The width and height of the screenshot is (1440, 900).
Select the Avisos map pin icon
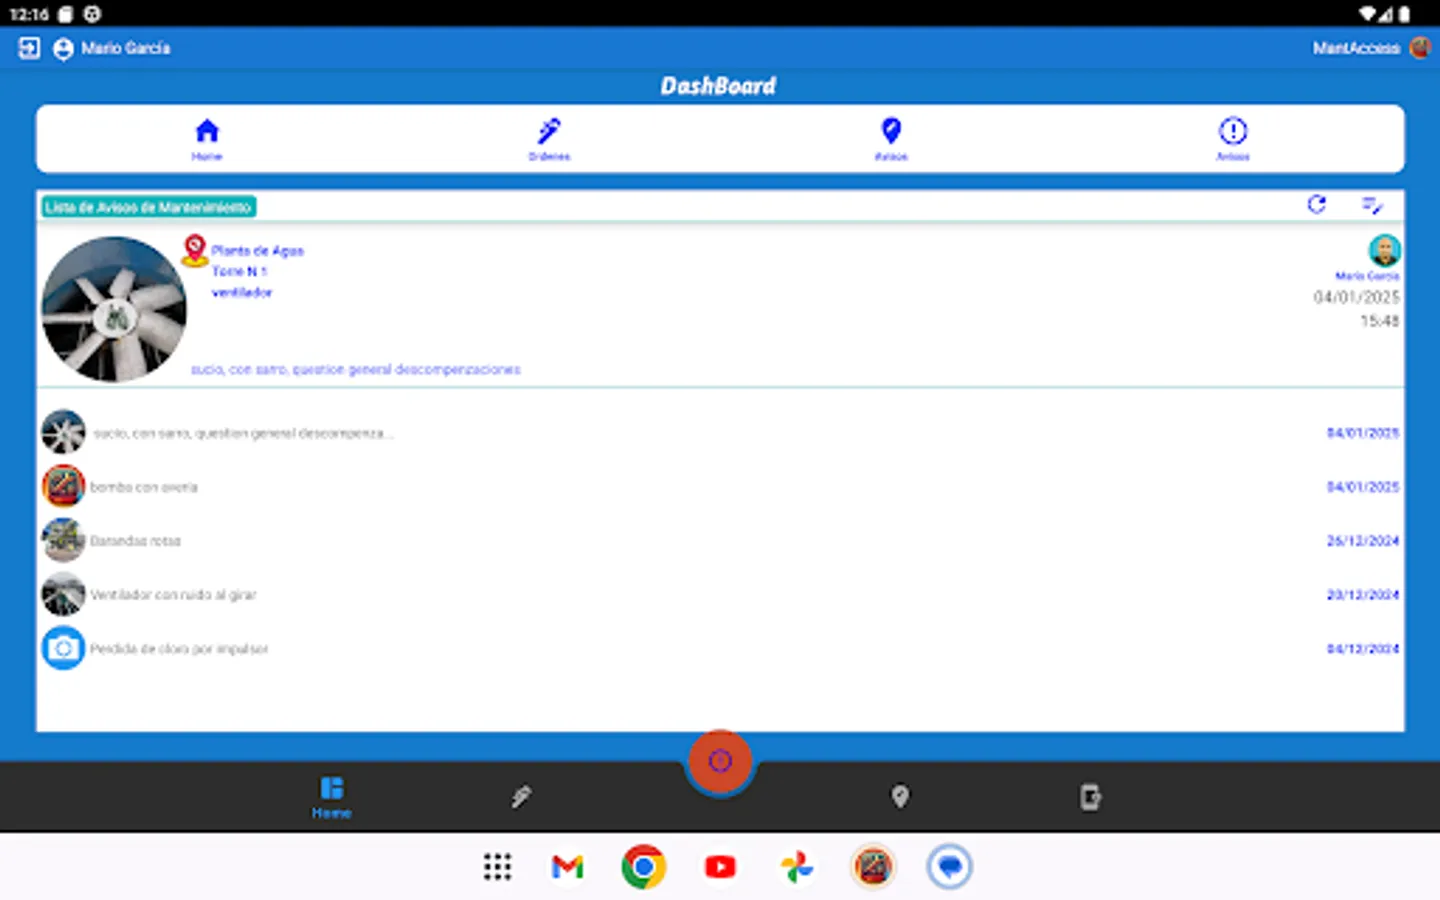[890, 138]
